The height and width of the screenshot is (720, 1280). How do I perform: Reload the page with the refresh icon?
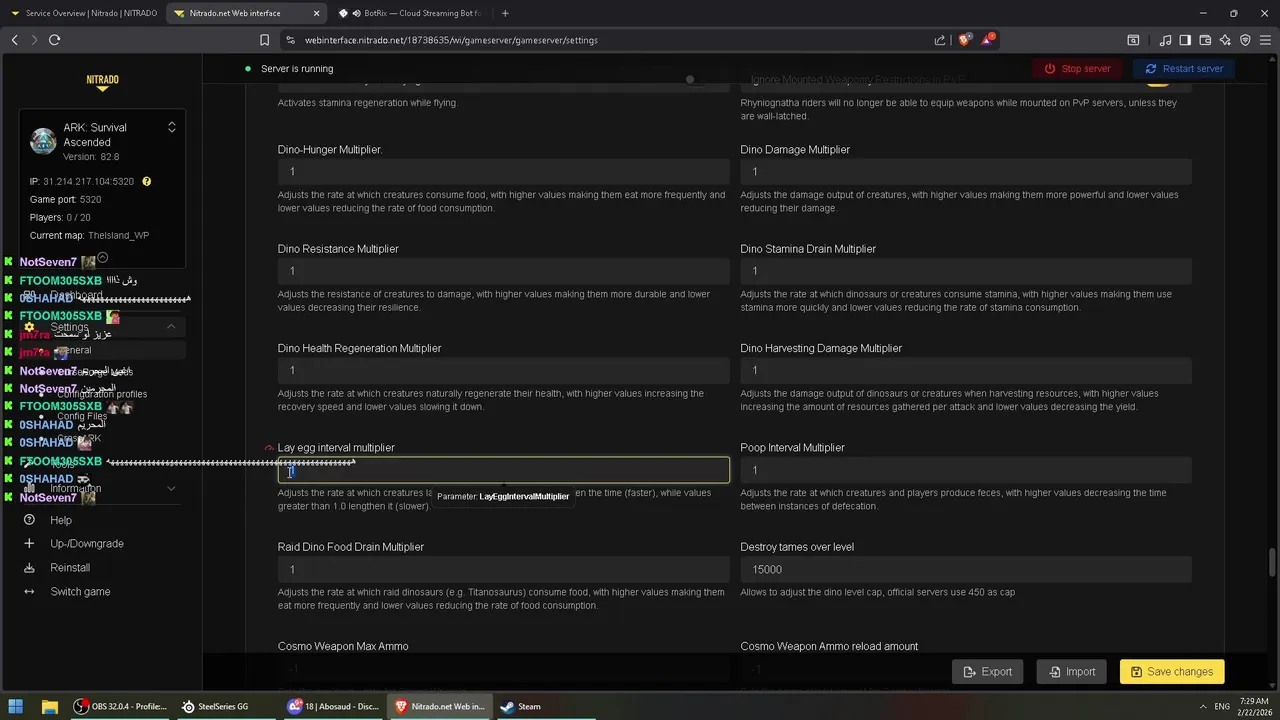point(54,40)
